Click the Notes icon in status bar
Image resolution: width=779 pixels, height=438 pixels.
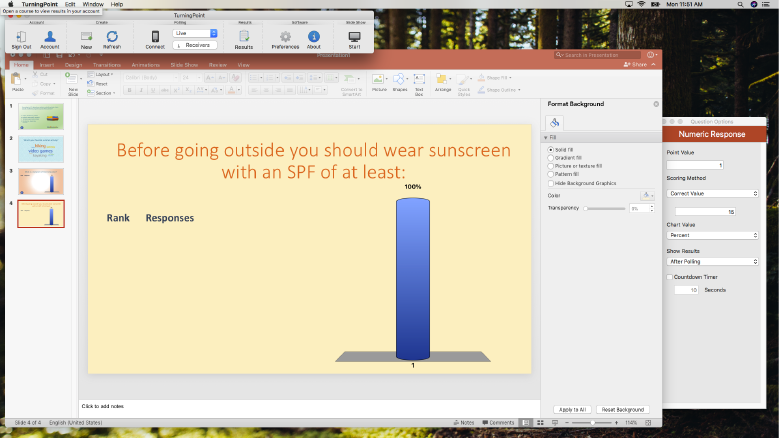coord(464,423)
